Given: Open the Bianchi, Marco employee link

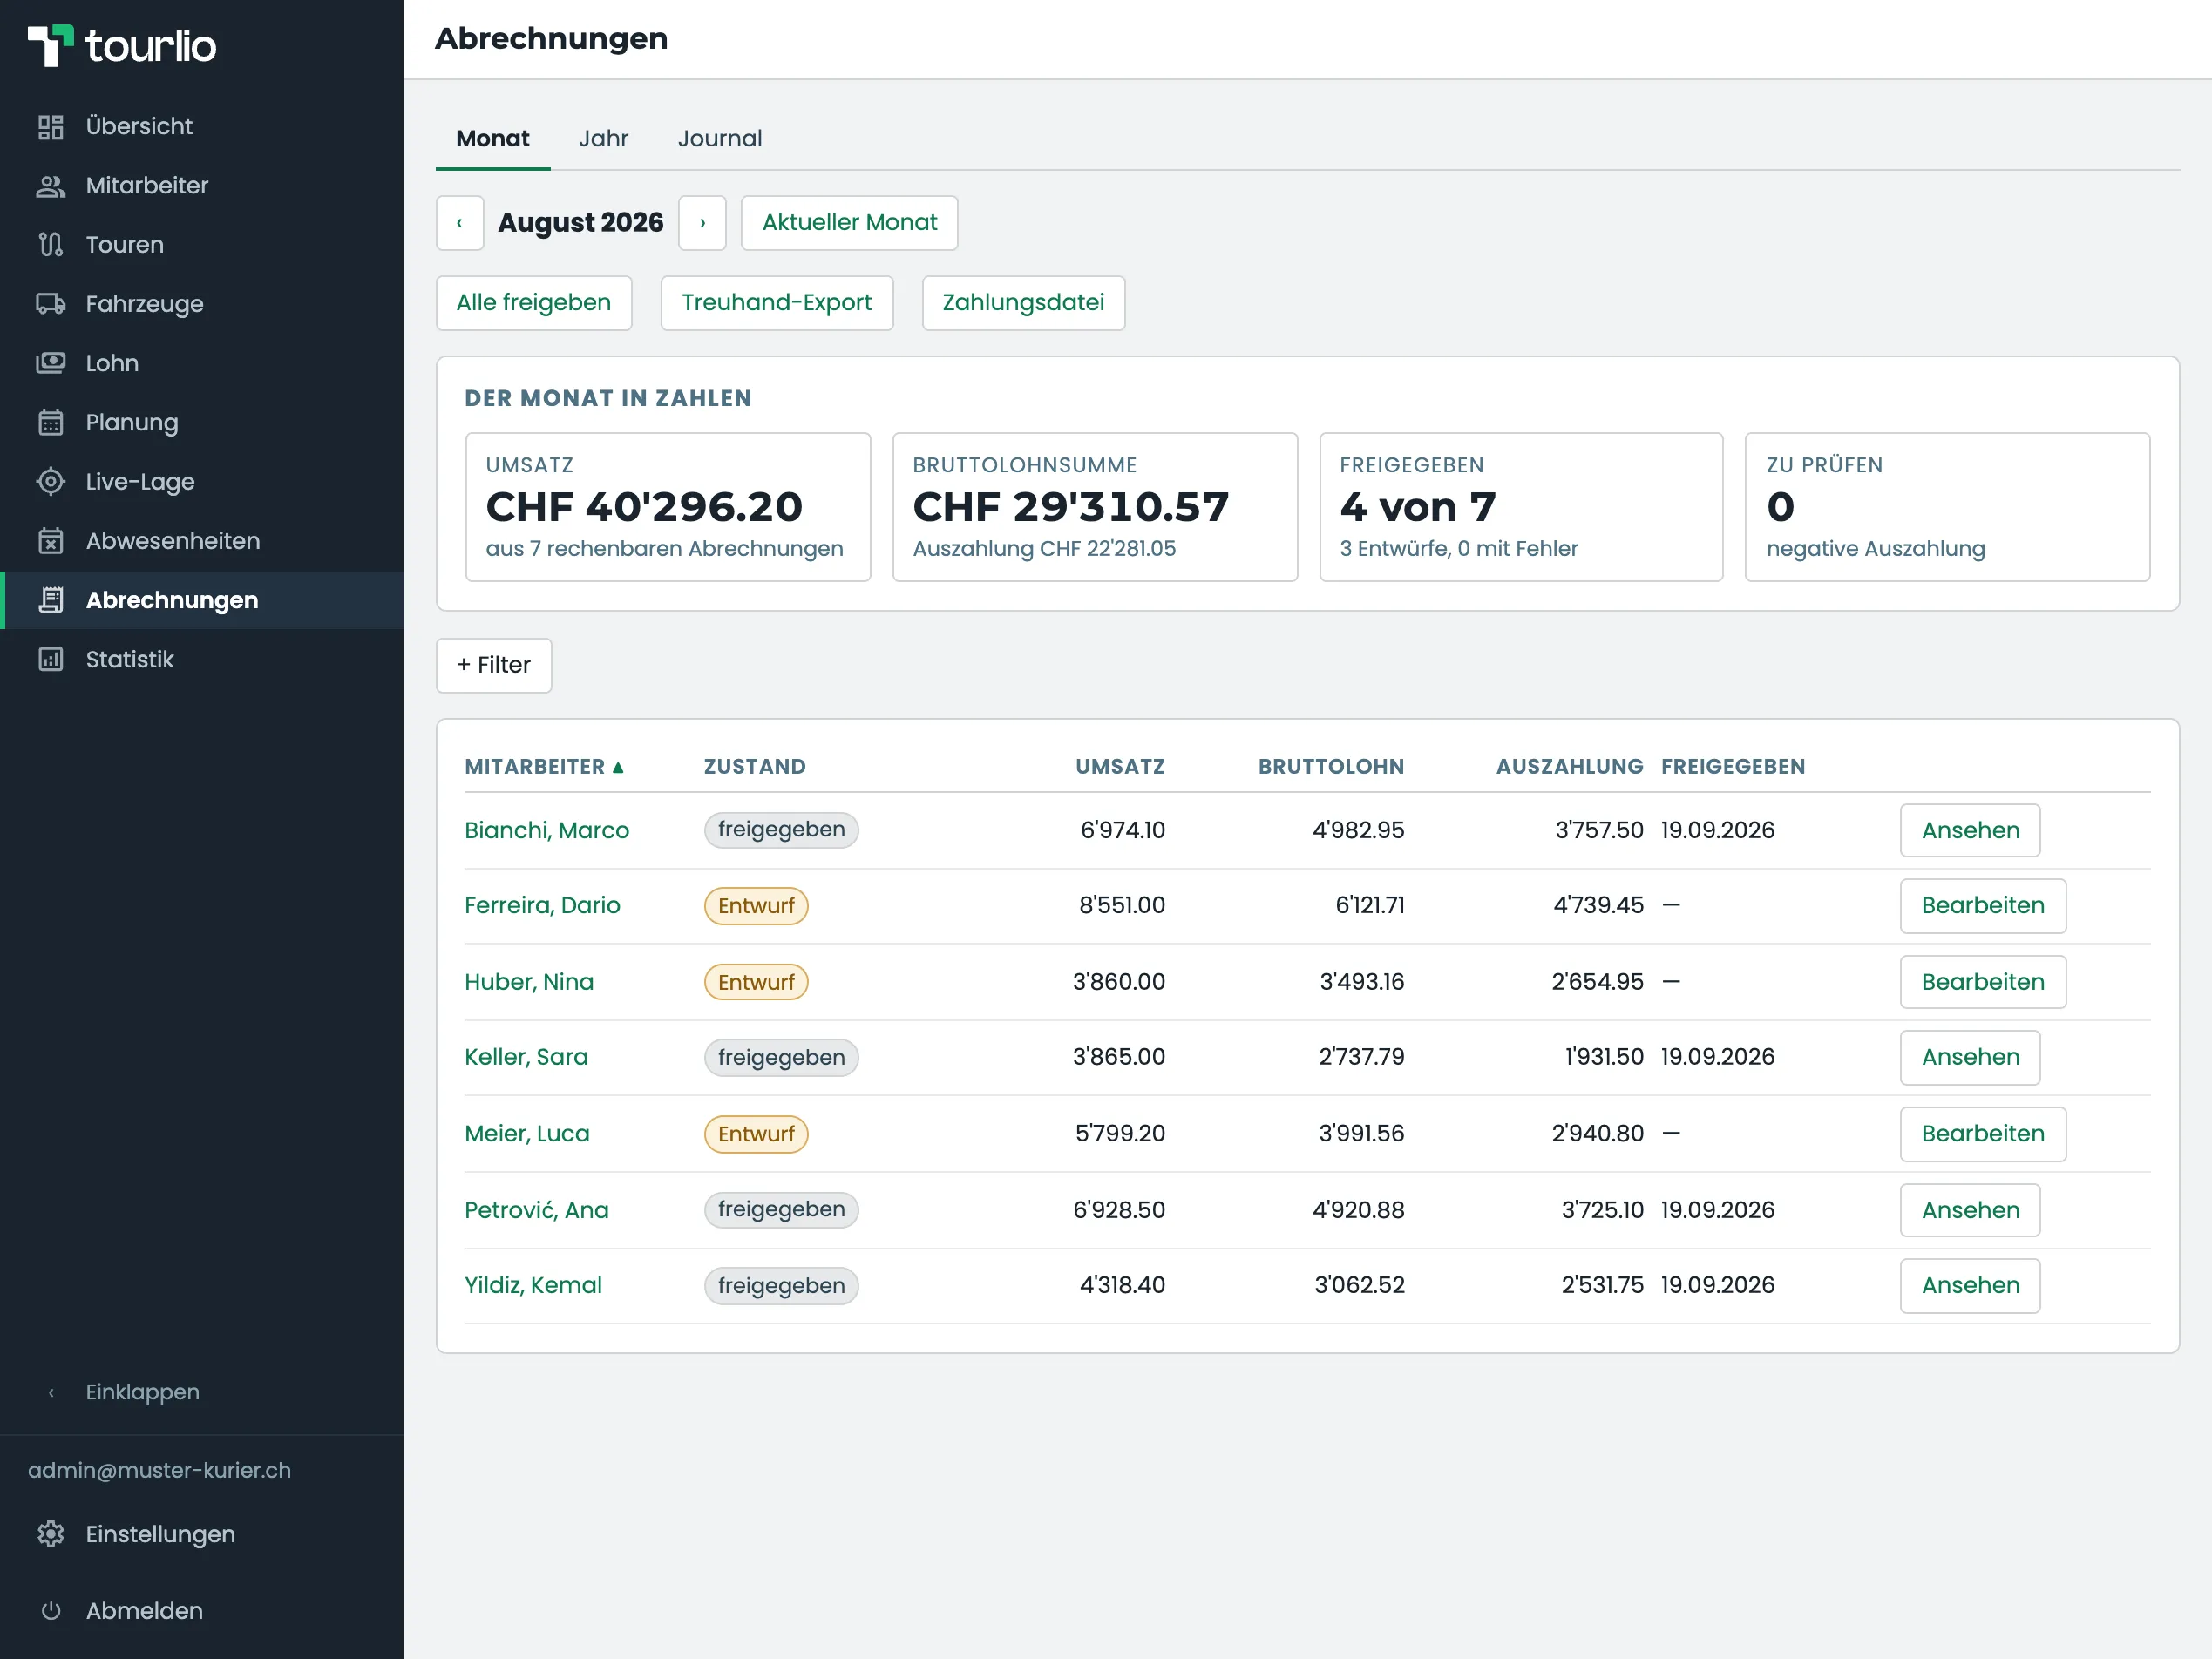Looking at the screenshot, I should pos(547,830).
